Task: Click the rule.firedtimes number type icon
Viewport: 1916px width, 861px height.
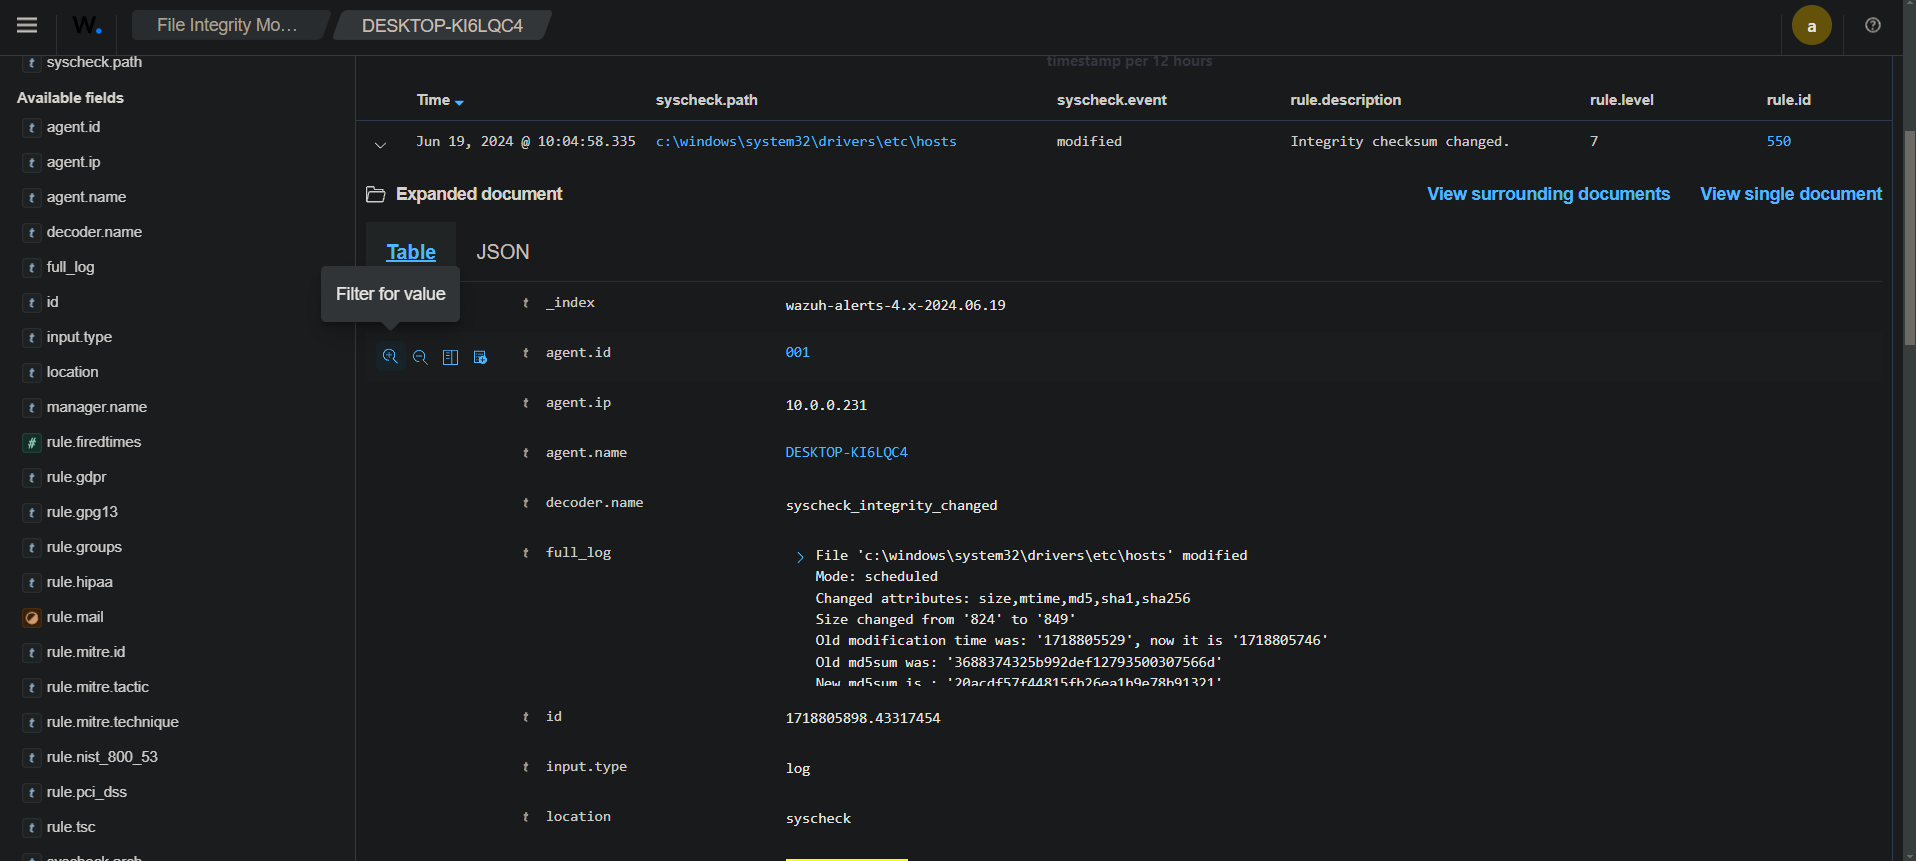Action: [x=32, y=442]
